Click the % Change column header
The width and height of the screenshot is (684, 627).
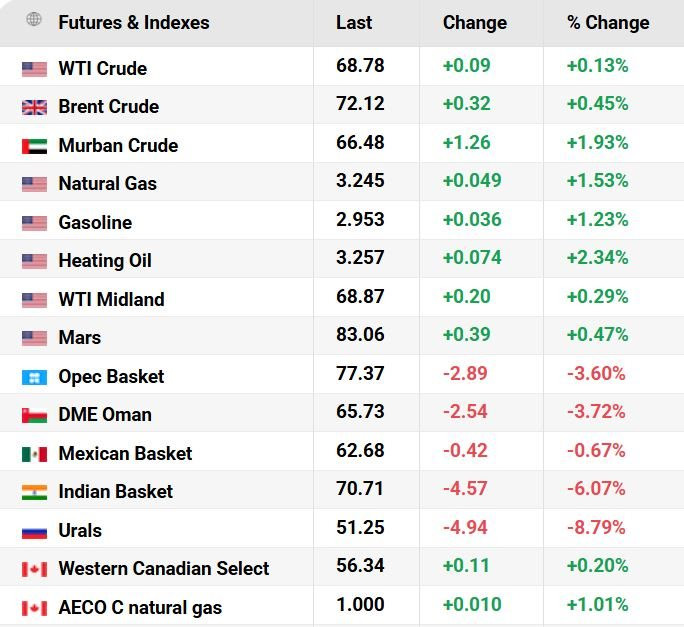tap(608, 23)
